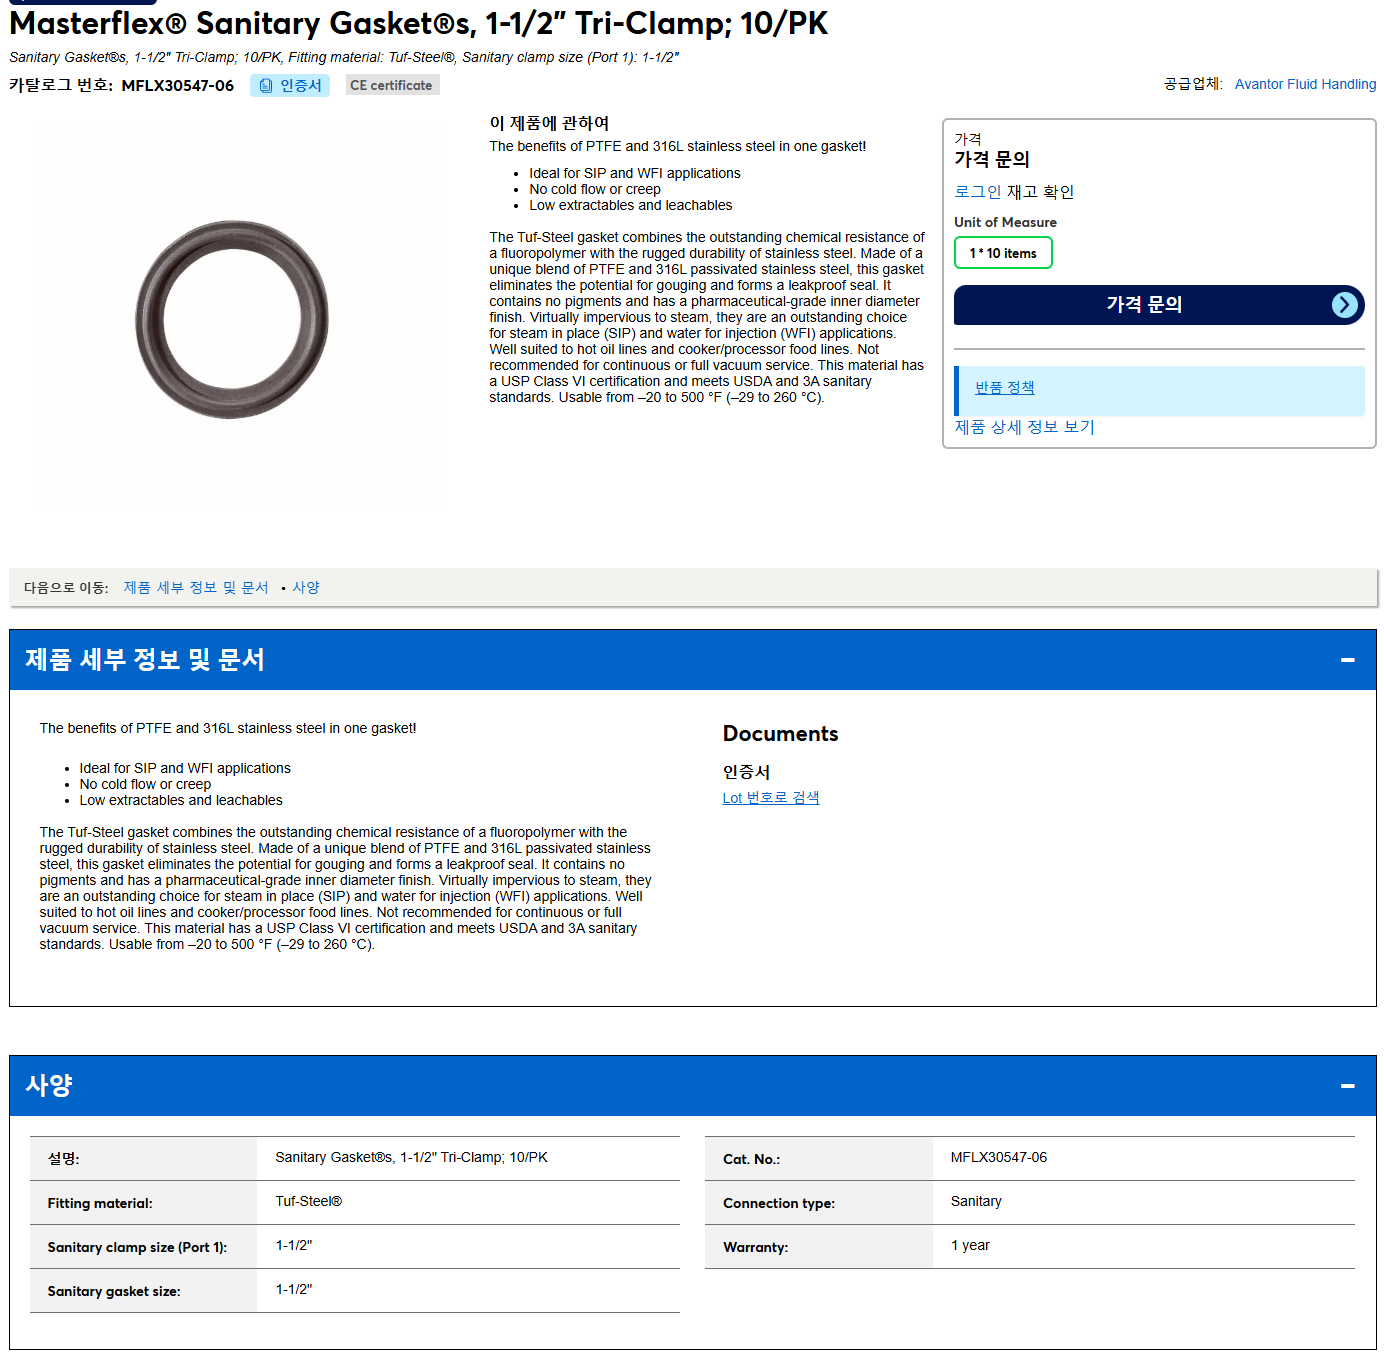The width and height of the screenshot is (1384, 1370).
Task: Click the gasket product image
Action: click(x=232, y=320)
